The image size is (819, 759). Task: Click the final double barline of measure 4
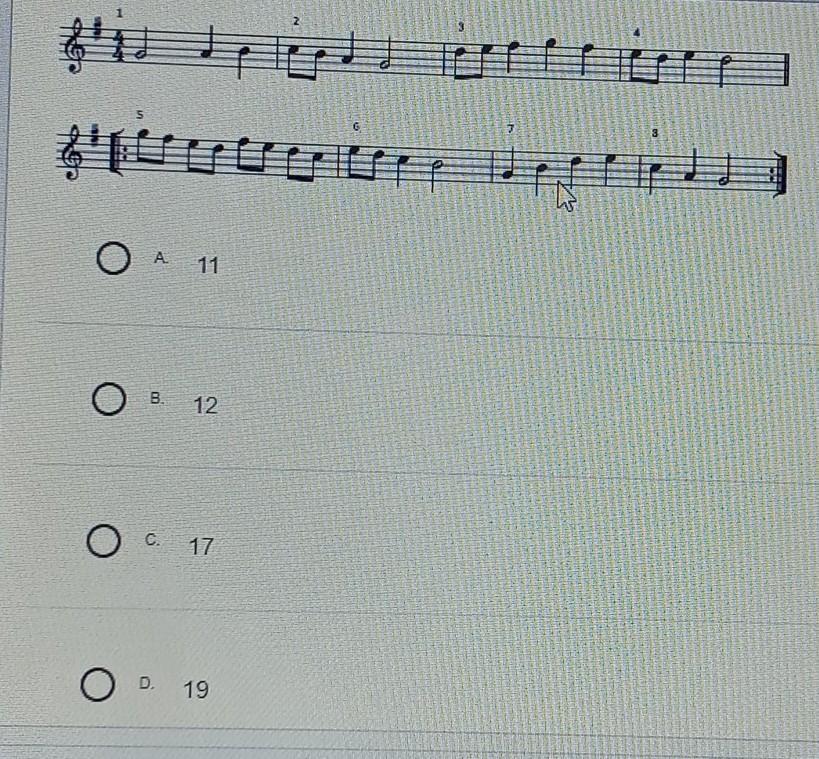point(786,69)
